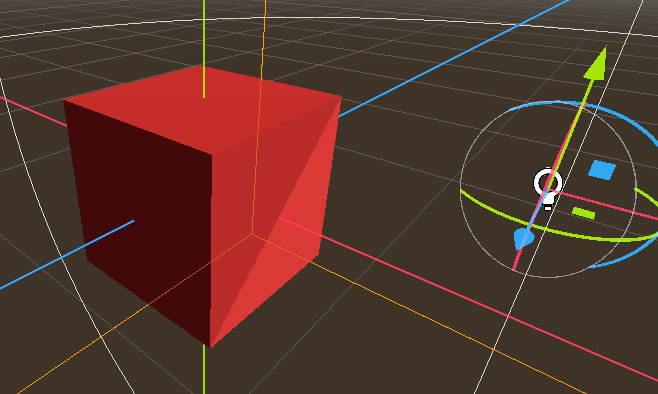Click the blue cone handle on the gizmo

(523, 239)
